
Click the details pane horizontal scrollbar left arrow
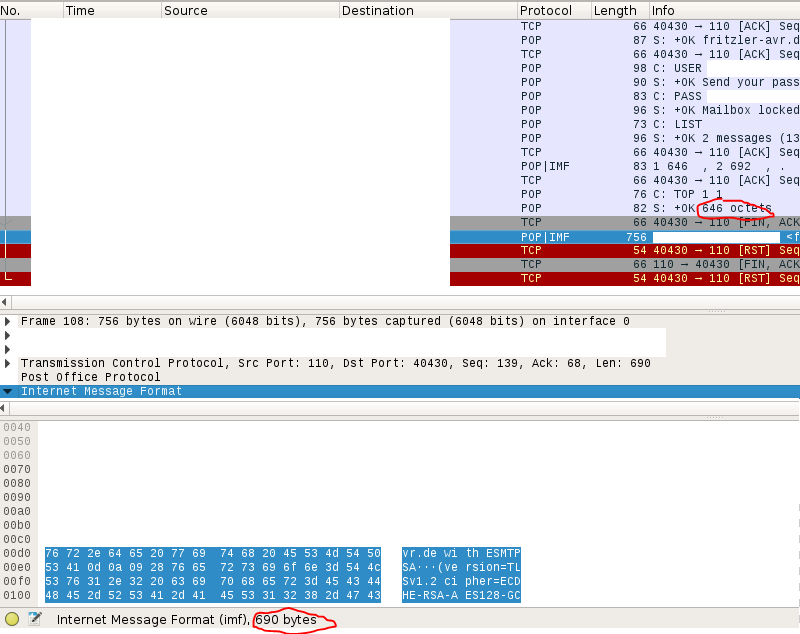pyautogui.click(x=4, y=408)
